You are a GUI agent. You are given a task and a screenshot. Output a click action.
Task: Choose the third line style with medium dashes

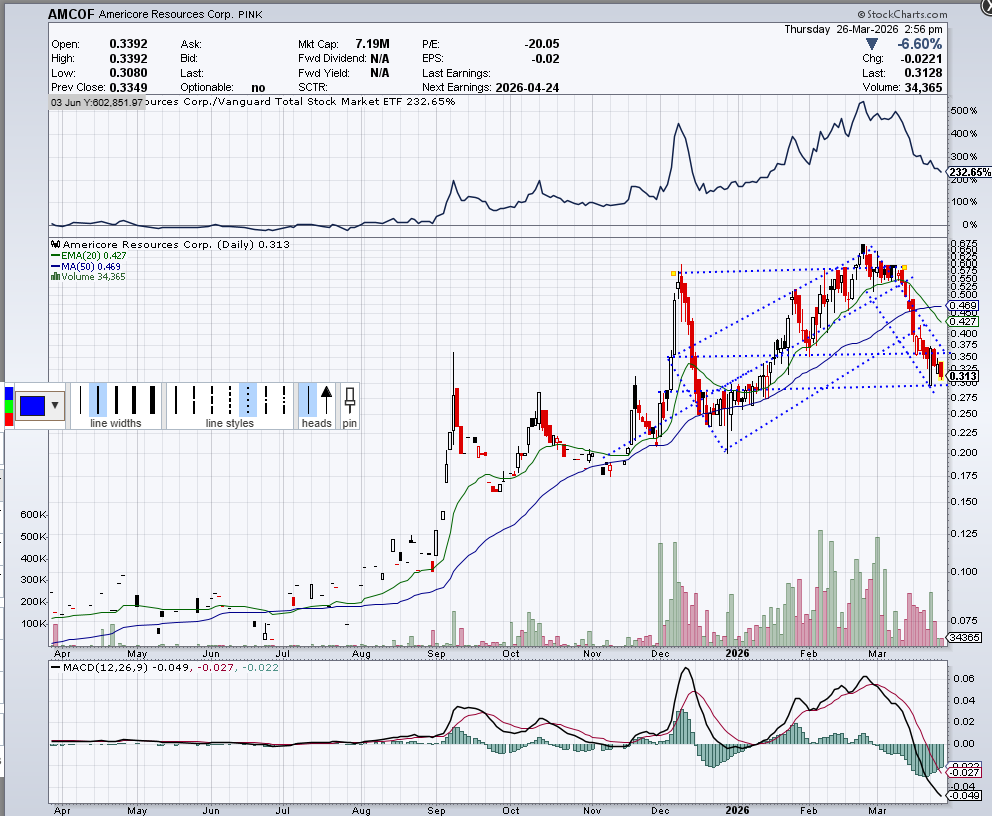click(212, 400)
